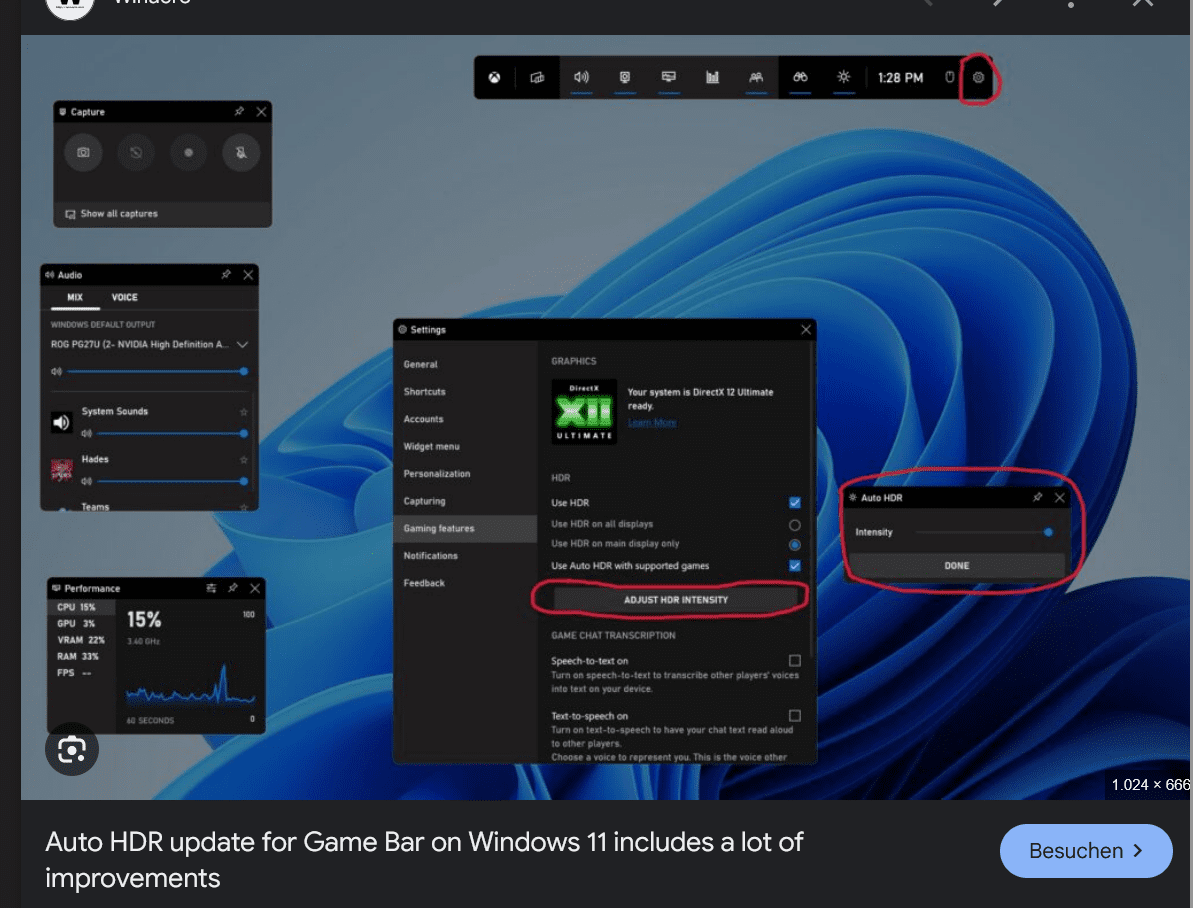Select the FPS tab in Performance widget
Viewport: 1193px width, 908px height.
[x=81, y=673]
